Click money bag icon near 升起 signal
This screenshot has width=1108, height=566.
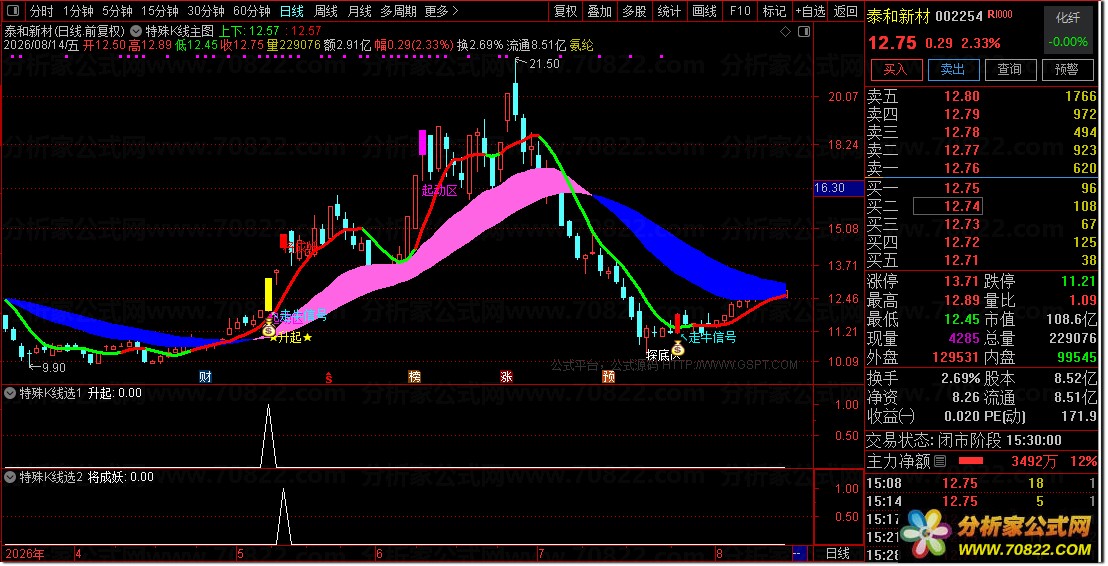269,329
